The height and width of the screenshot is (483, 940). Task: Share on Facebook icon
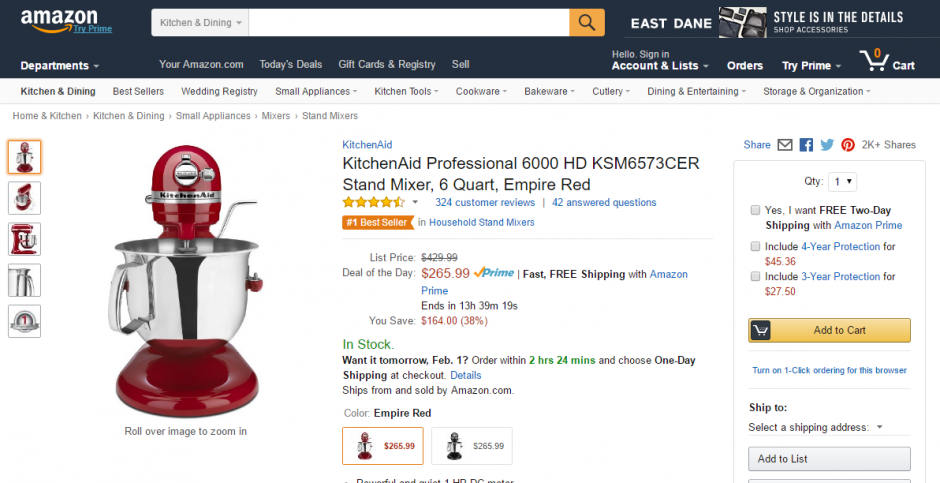pos(806,145)
